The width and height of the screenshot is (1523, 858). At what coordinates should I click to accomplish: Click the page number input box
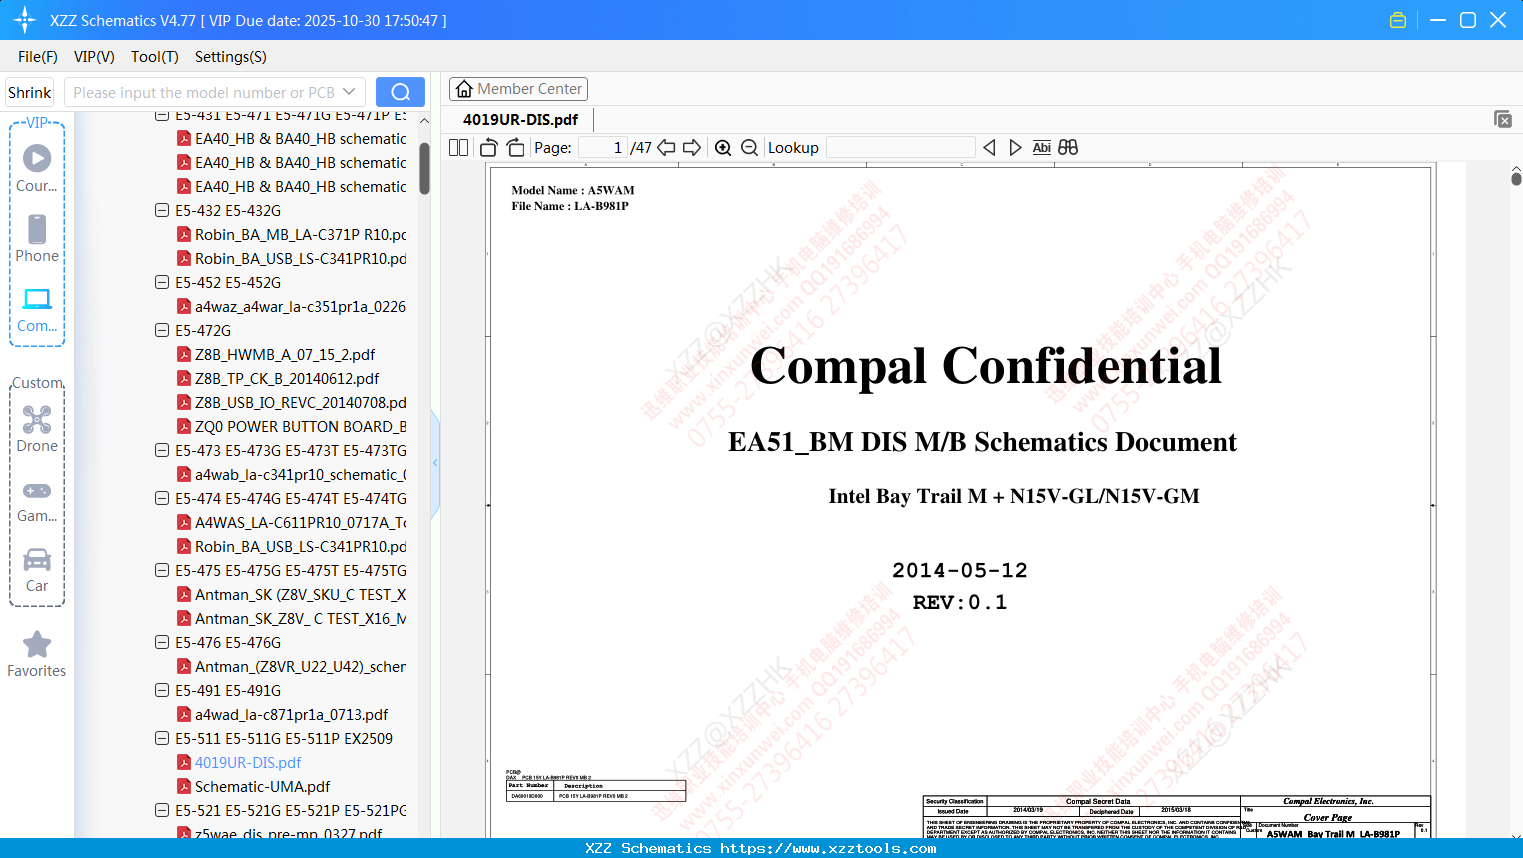click(x=603, y=148)
